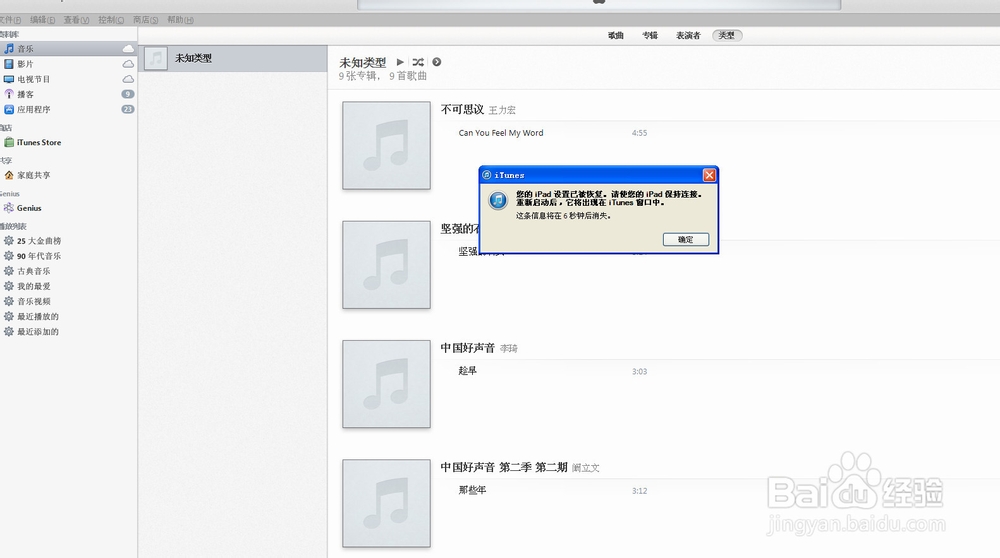Shuffle the 未知类型 genre songs
This screenshot has width=1000, height=558.
tap(418, 62)
